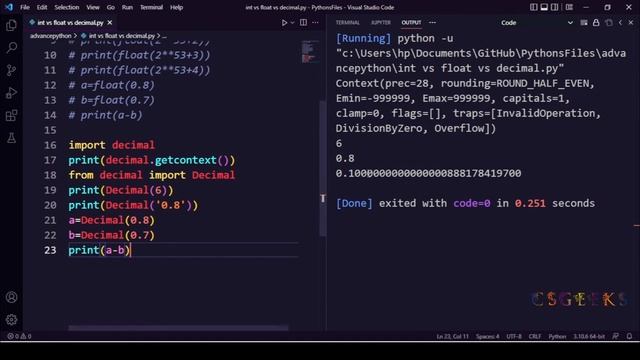Open the Explorer view in activity bar

(11, 25)
